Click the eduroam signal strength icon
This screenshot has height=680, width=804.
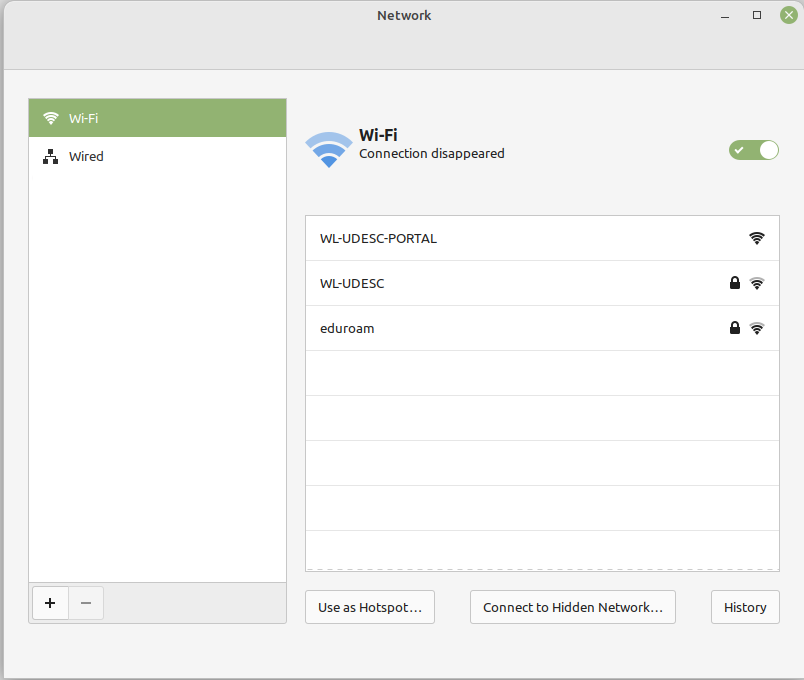pyautogui.click(x=757, y=328)
